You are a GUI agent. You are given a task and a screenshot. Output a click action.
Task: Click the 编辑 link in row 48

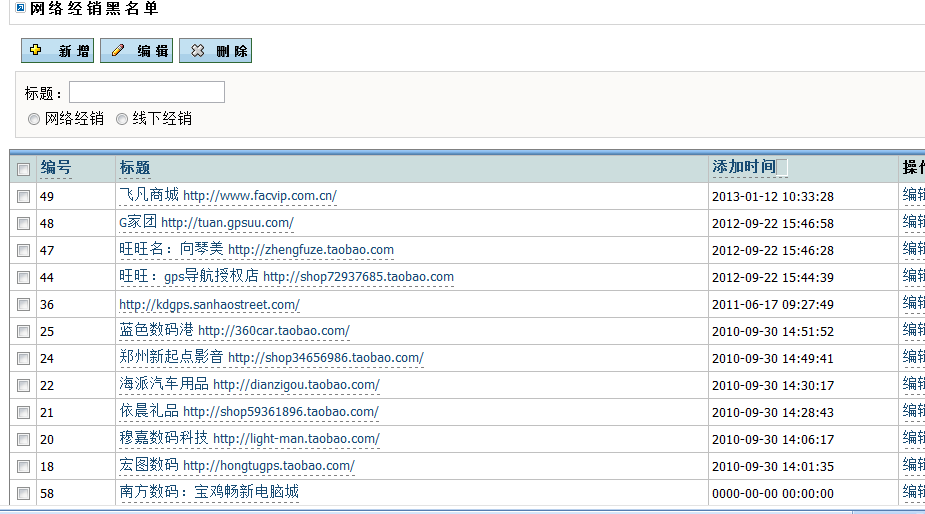click(x=914, y=222)
